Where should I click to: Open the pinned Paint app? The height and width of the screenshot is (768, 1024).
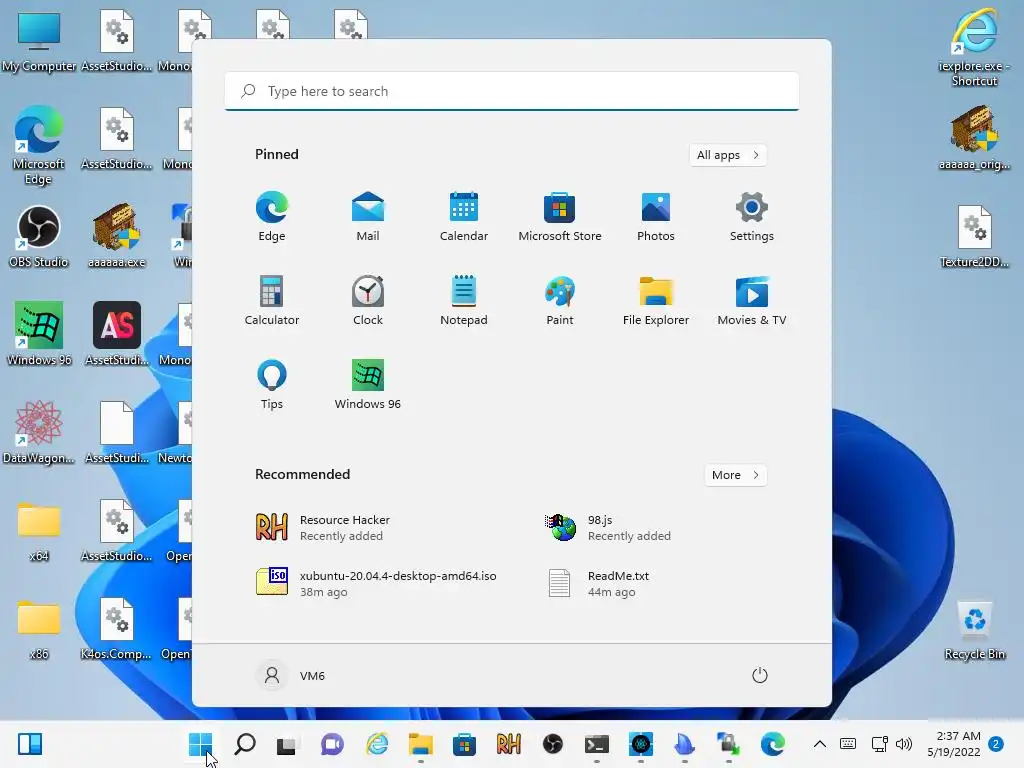click(560, 300)
